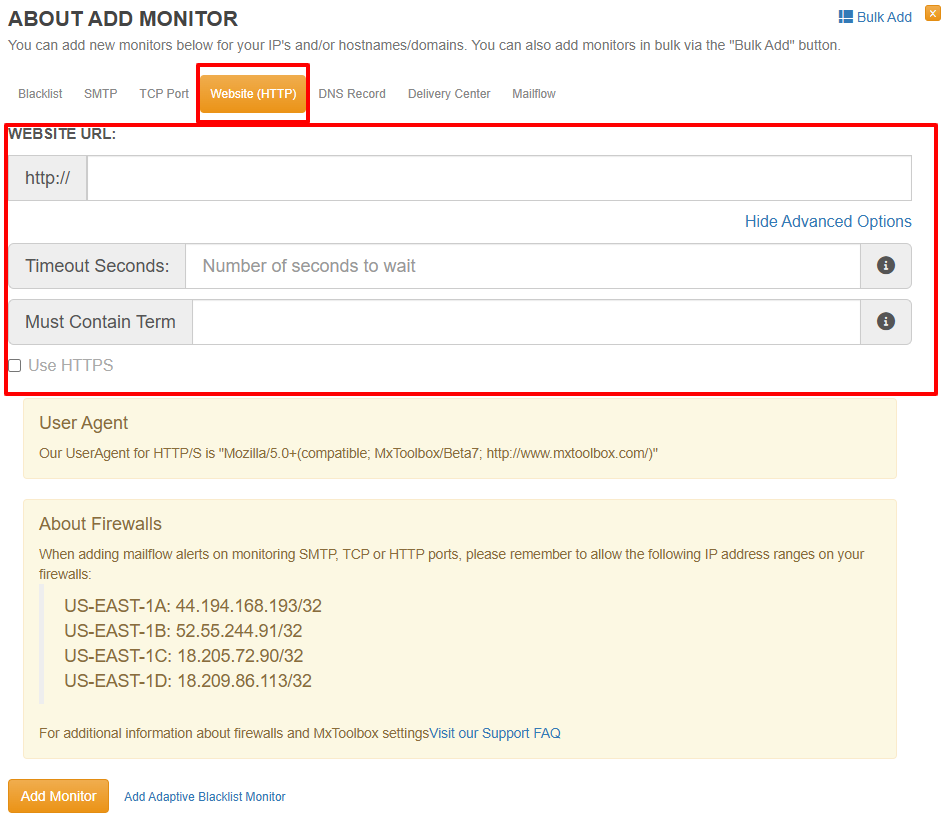Enable the Use HTTPS checkbox
Screen dimensions: 943x825
click(x=15, y=366)
